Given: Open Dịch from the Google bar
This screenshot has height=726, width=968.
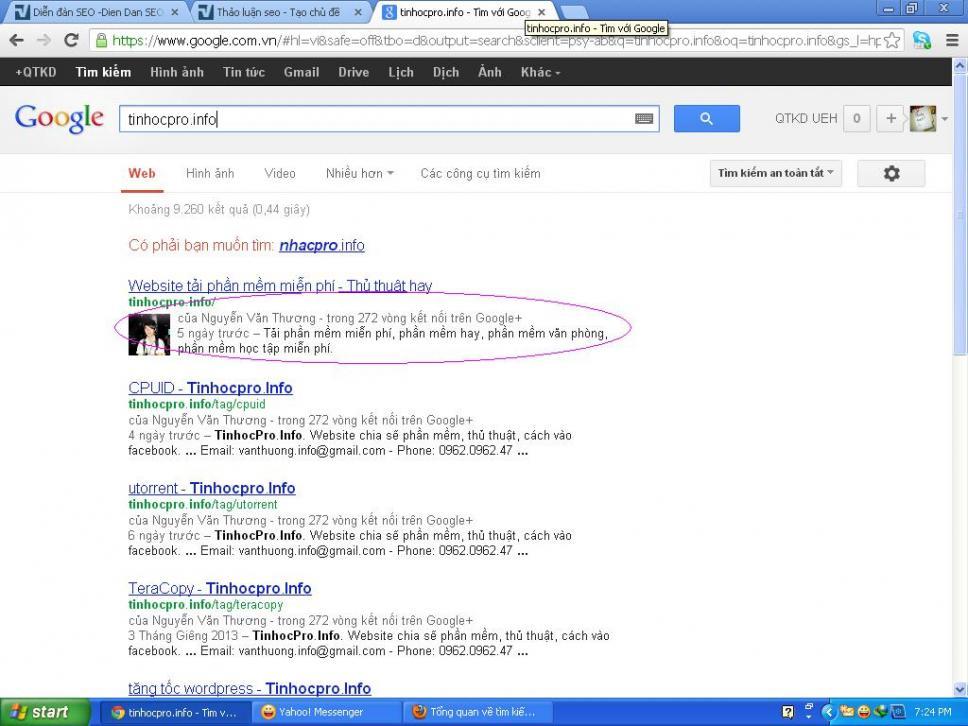Looking at the screenshot, I should pyautogui.click(x=446, y=72).
